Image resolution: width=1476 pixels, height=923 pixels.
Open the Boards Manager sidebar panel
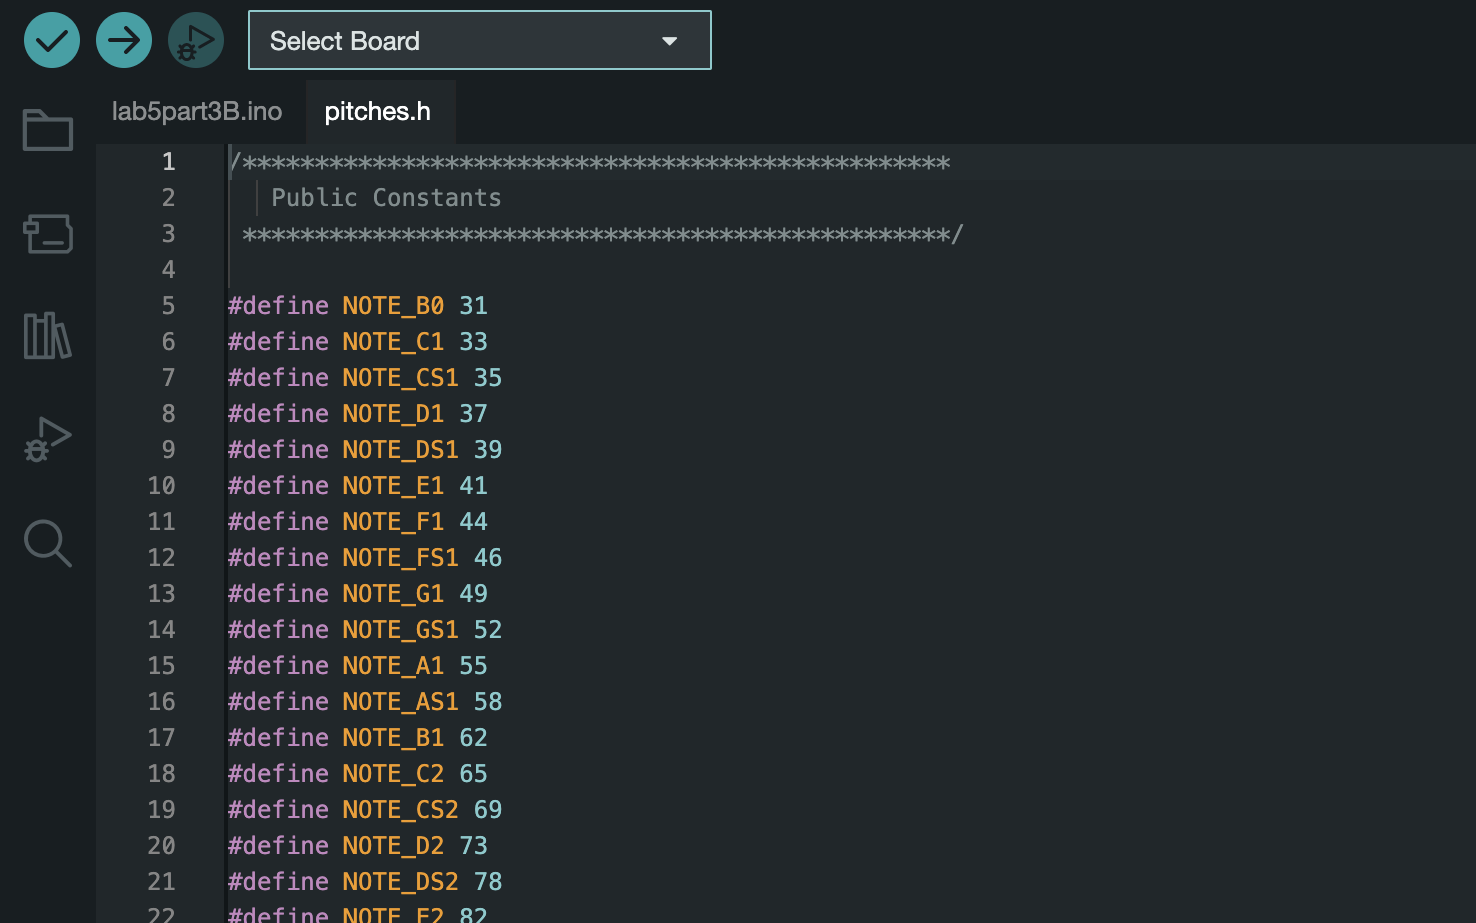point(48,234)
